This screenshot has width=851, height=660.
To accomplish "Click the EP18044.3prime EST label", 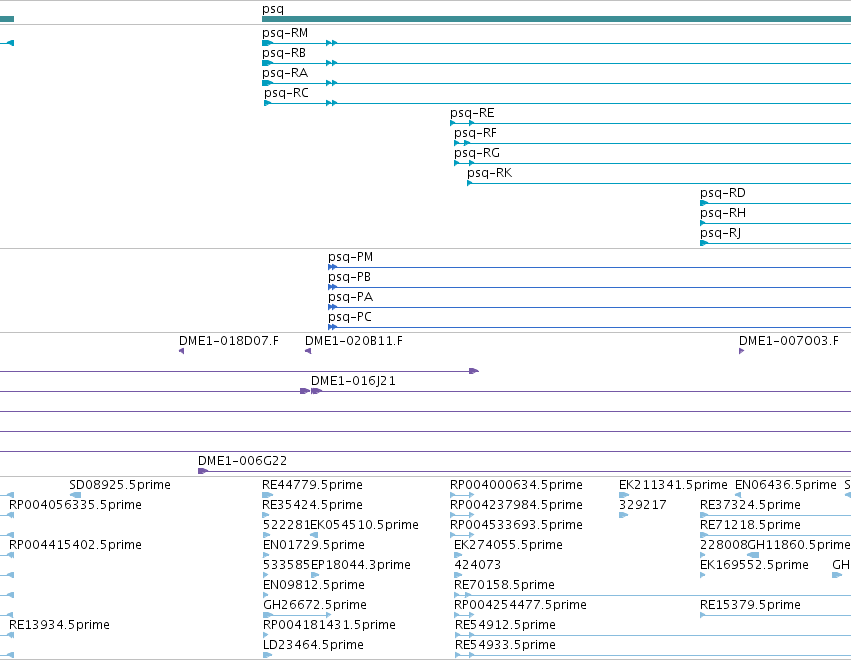I will 360,565.
